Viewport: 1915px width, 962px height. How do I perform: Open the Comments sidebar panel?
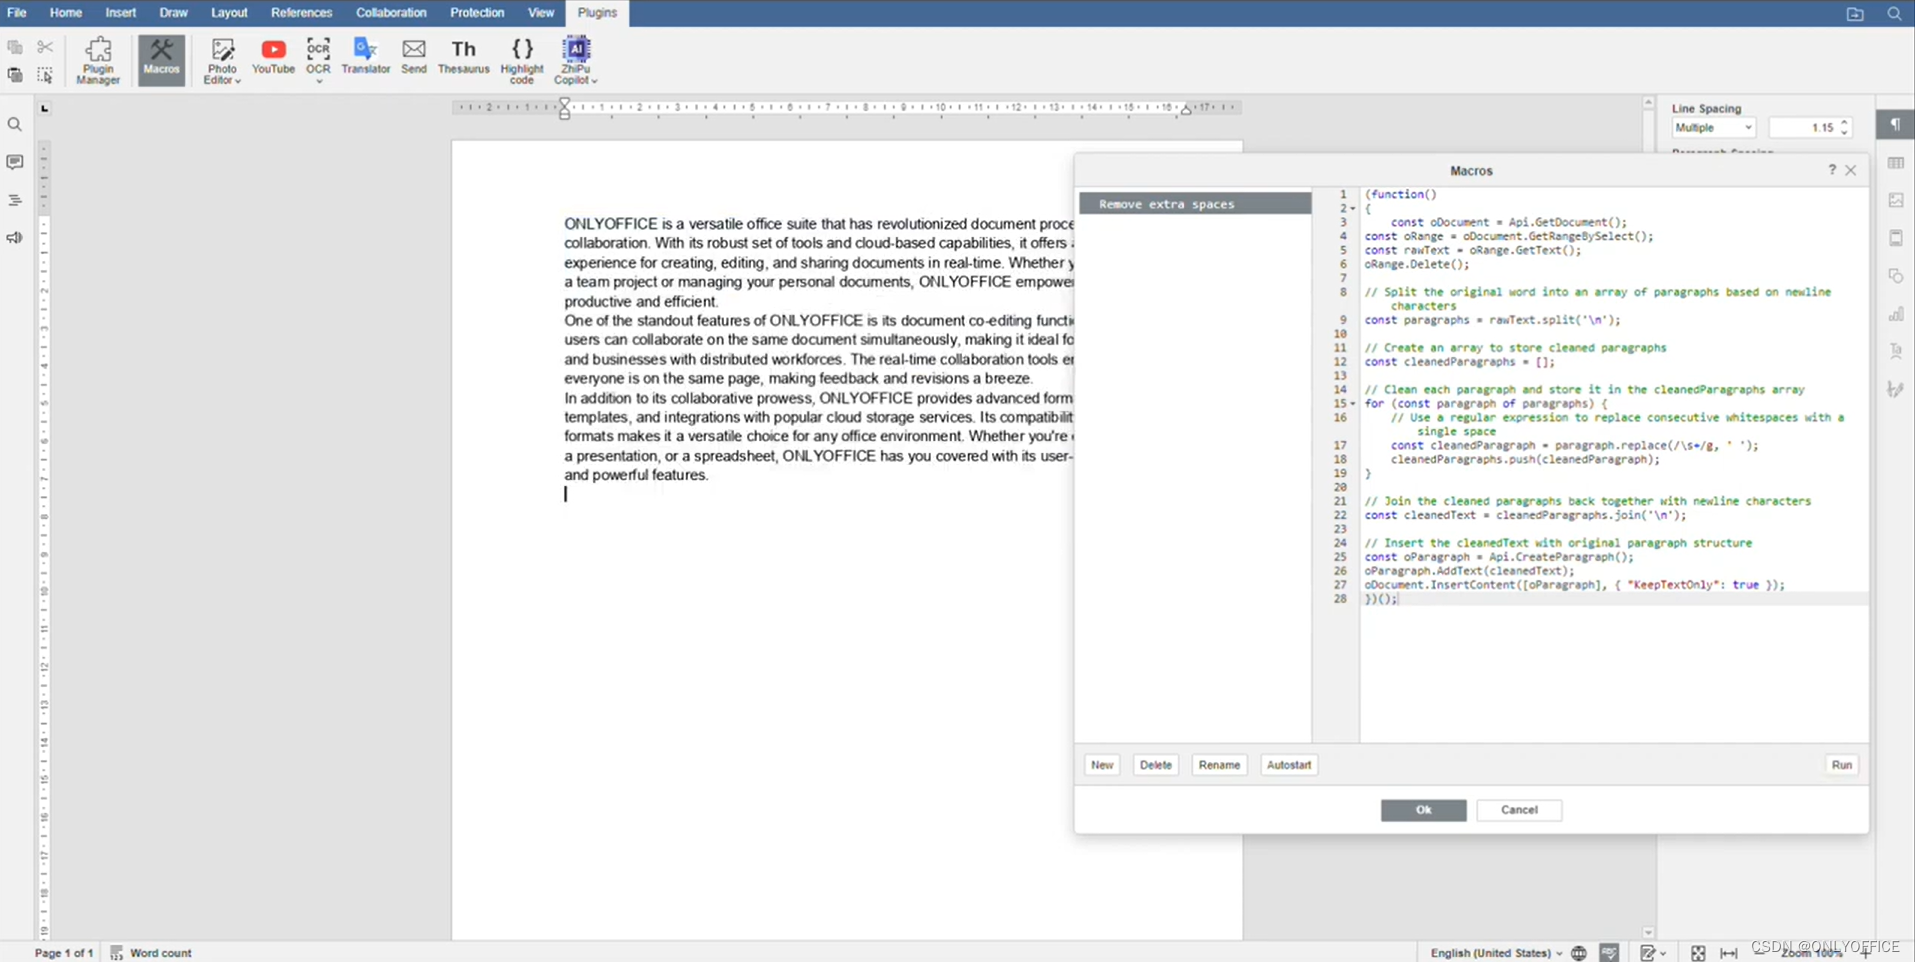pyautogui.click(x=15, y=162)
